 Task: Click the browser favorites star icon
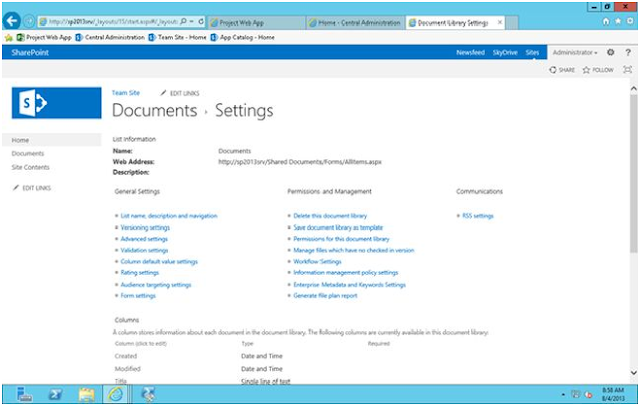pyautogui.click(x=618, y=21)
